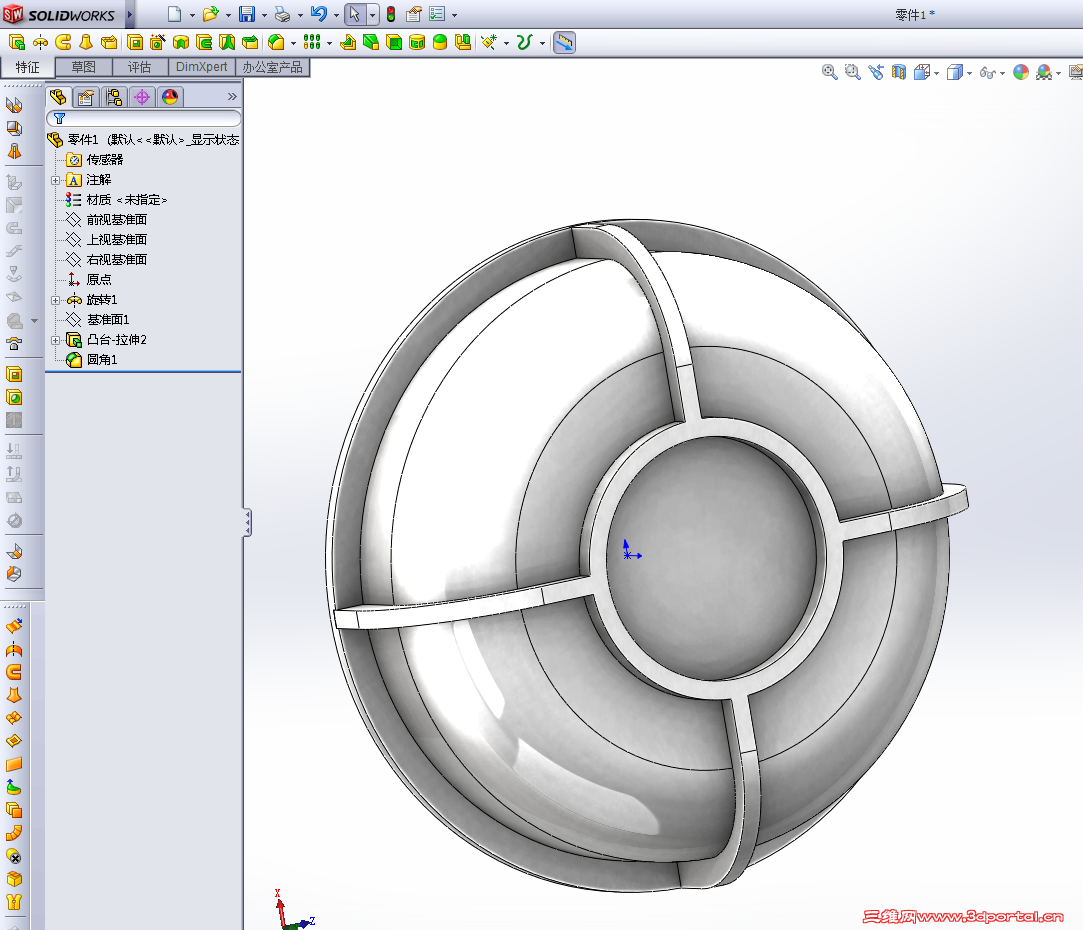This screenshot has height=930, width=1083.
Task: Select the Dome feature tool
Action: tap(439, 43)
